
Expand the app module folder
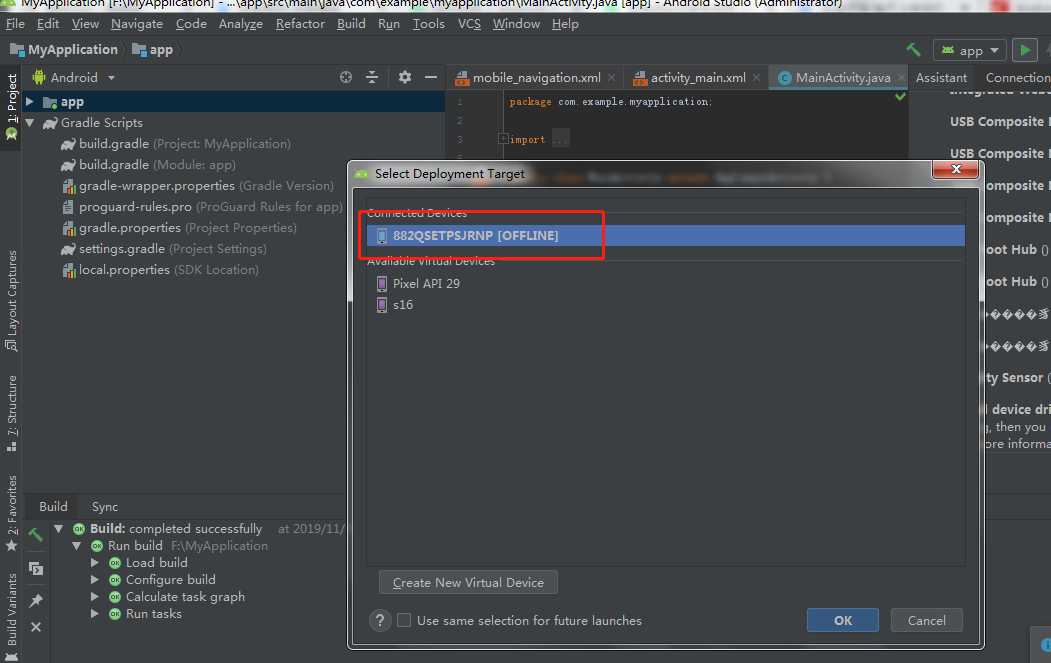click(x=29, y=102)
